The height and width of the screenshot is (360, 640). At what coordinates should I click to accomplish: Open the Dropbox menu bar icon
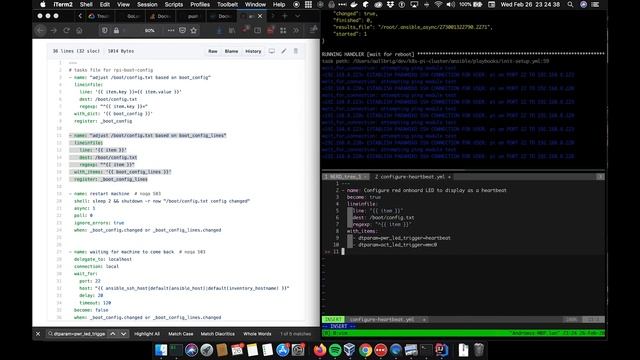390,4
